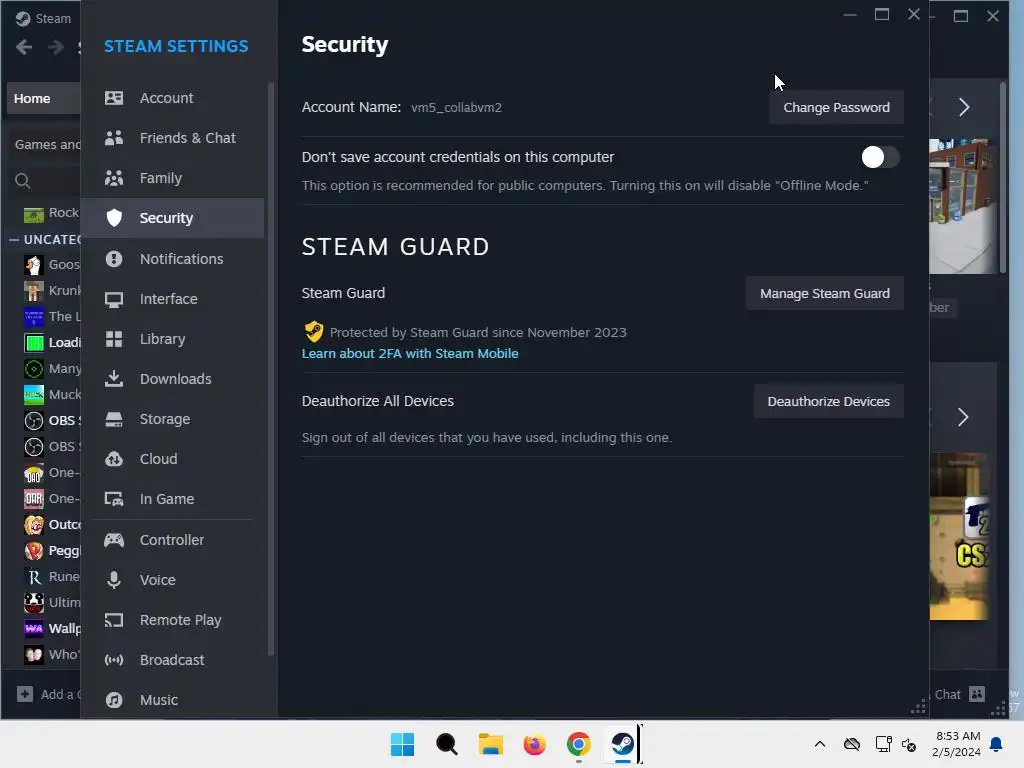Click the Controller gamepad icon
Viewport: 1024px width, 768px height.
pos(114,539)
